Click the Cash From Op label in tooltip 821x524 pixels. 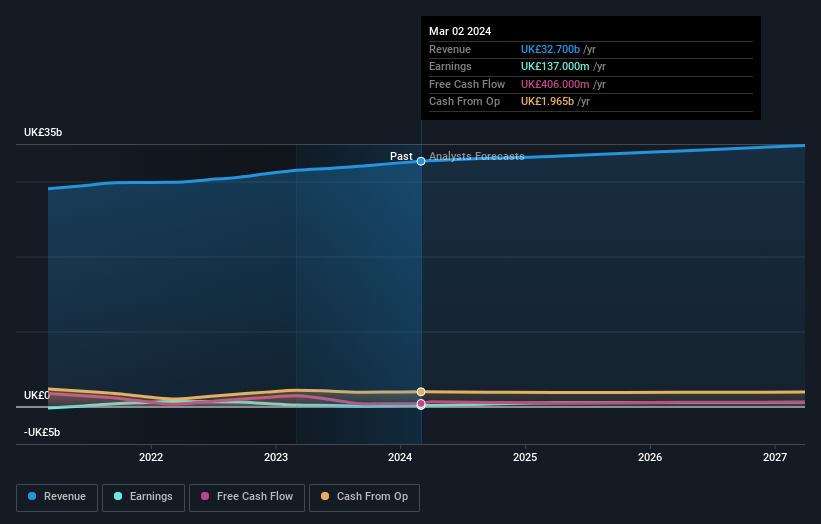464,102
